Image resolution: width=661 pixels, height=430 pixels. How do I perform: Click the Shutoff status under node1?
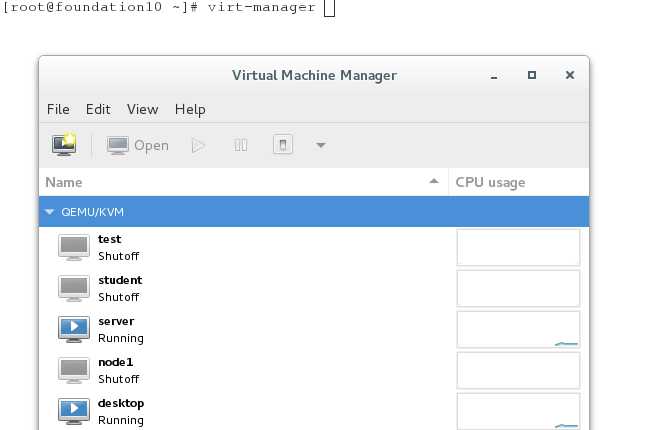pyautogui.click(x=118, y=379)
